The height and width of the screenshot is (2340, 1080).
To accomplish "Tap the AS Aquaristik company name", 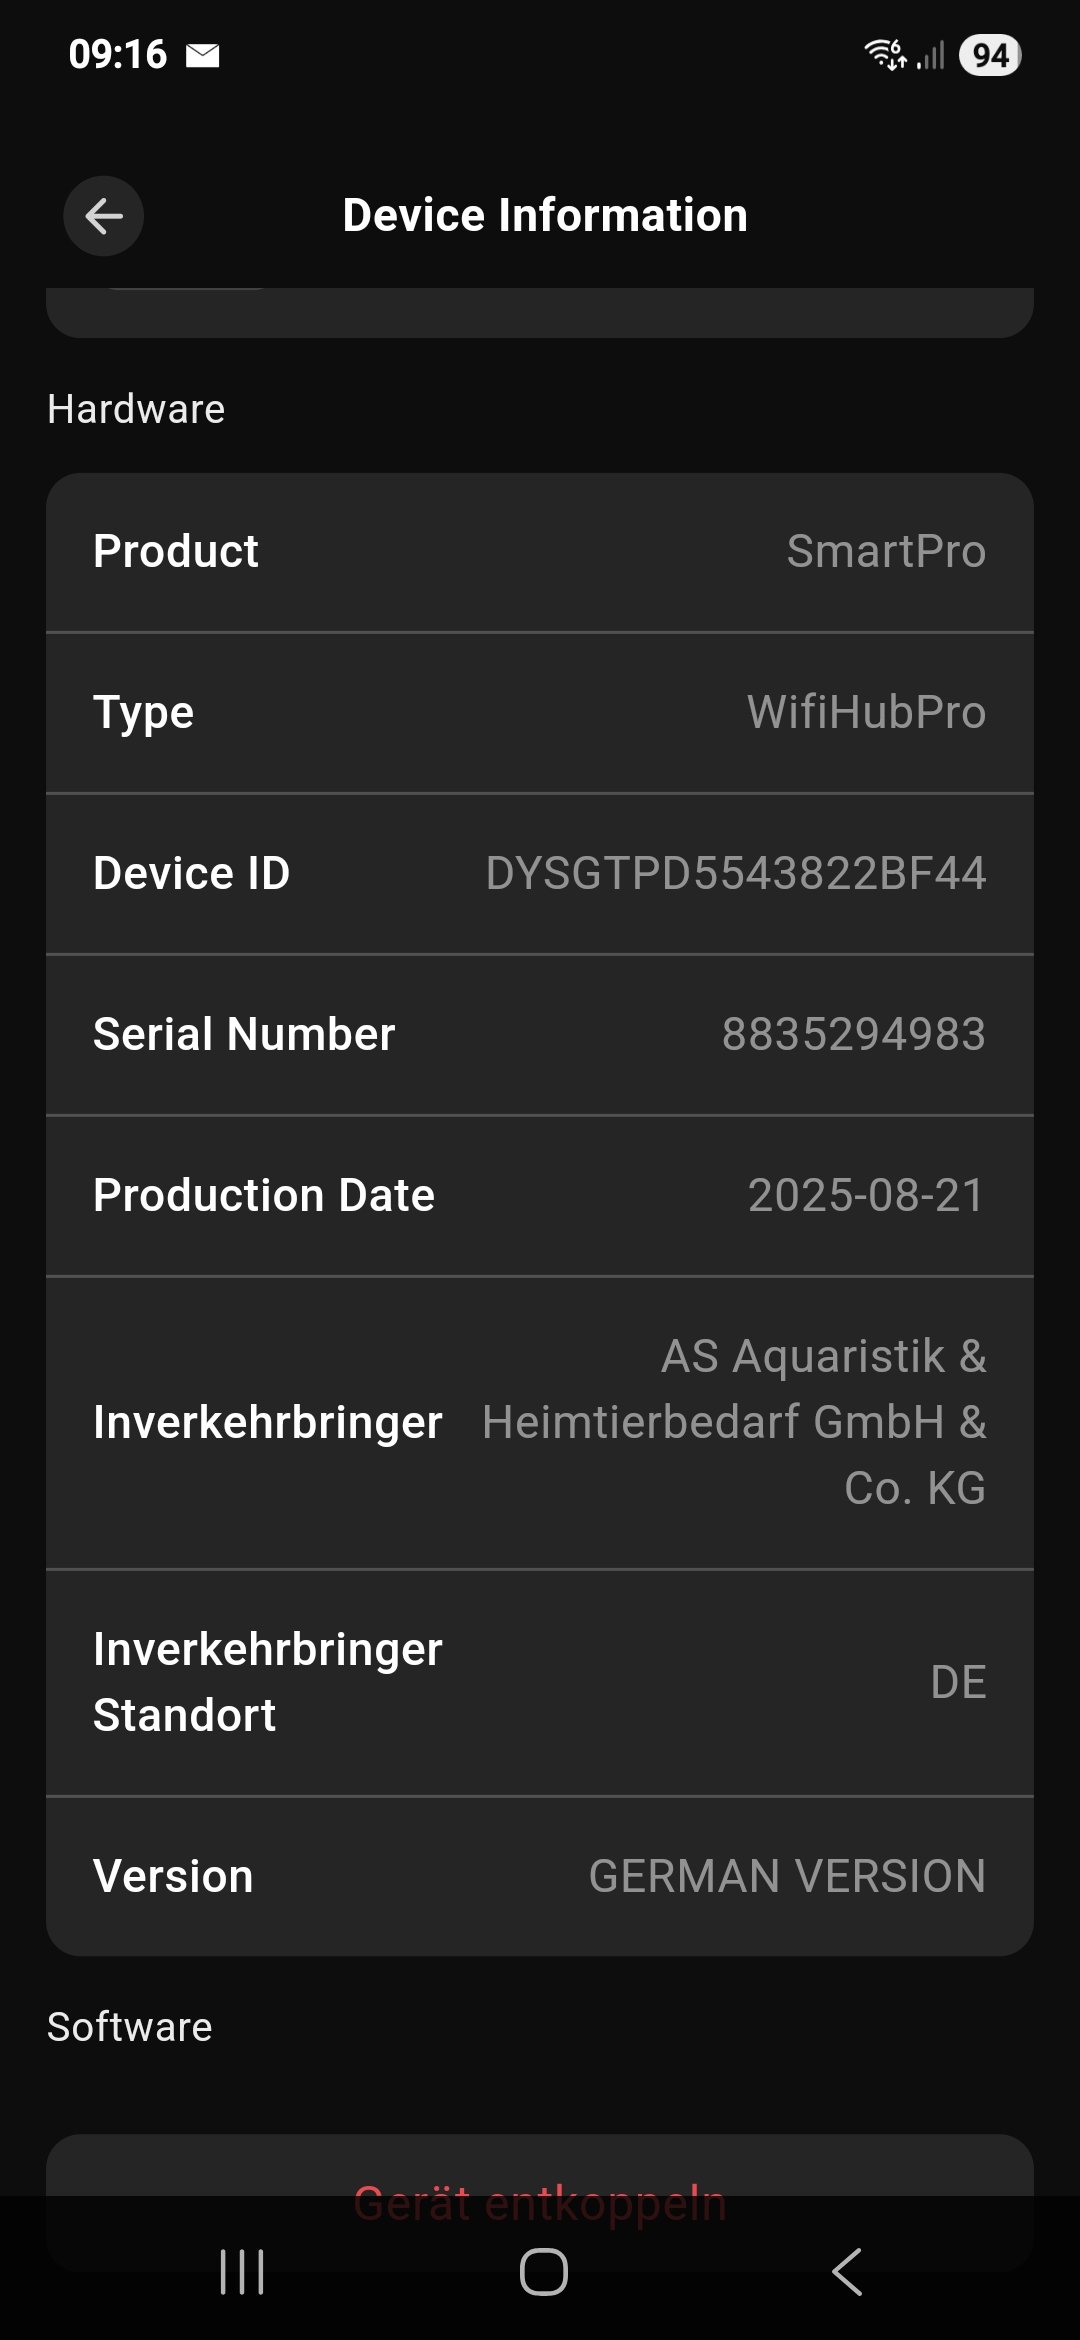I will [x=734, y=1422].
